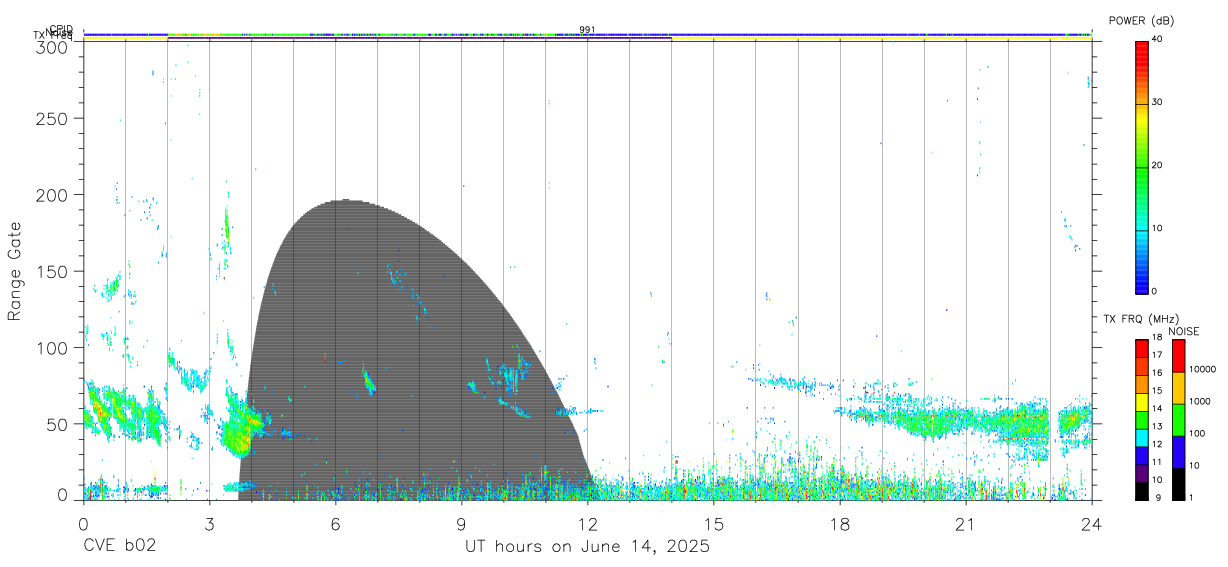Click the blue NOISE segment between 10 and 100

1178,451
